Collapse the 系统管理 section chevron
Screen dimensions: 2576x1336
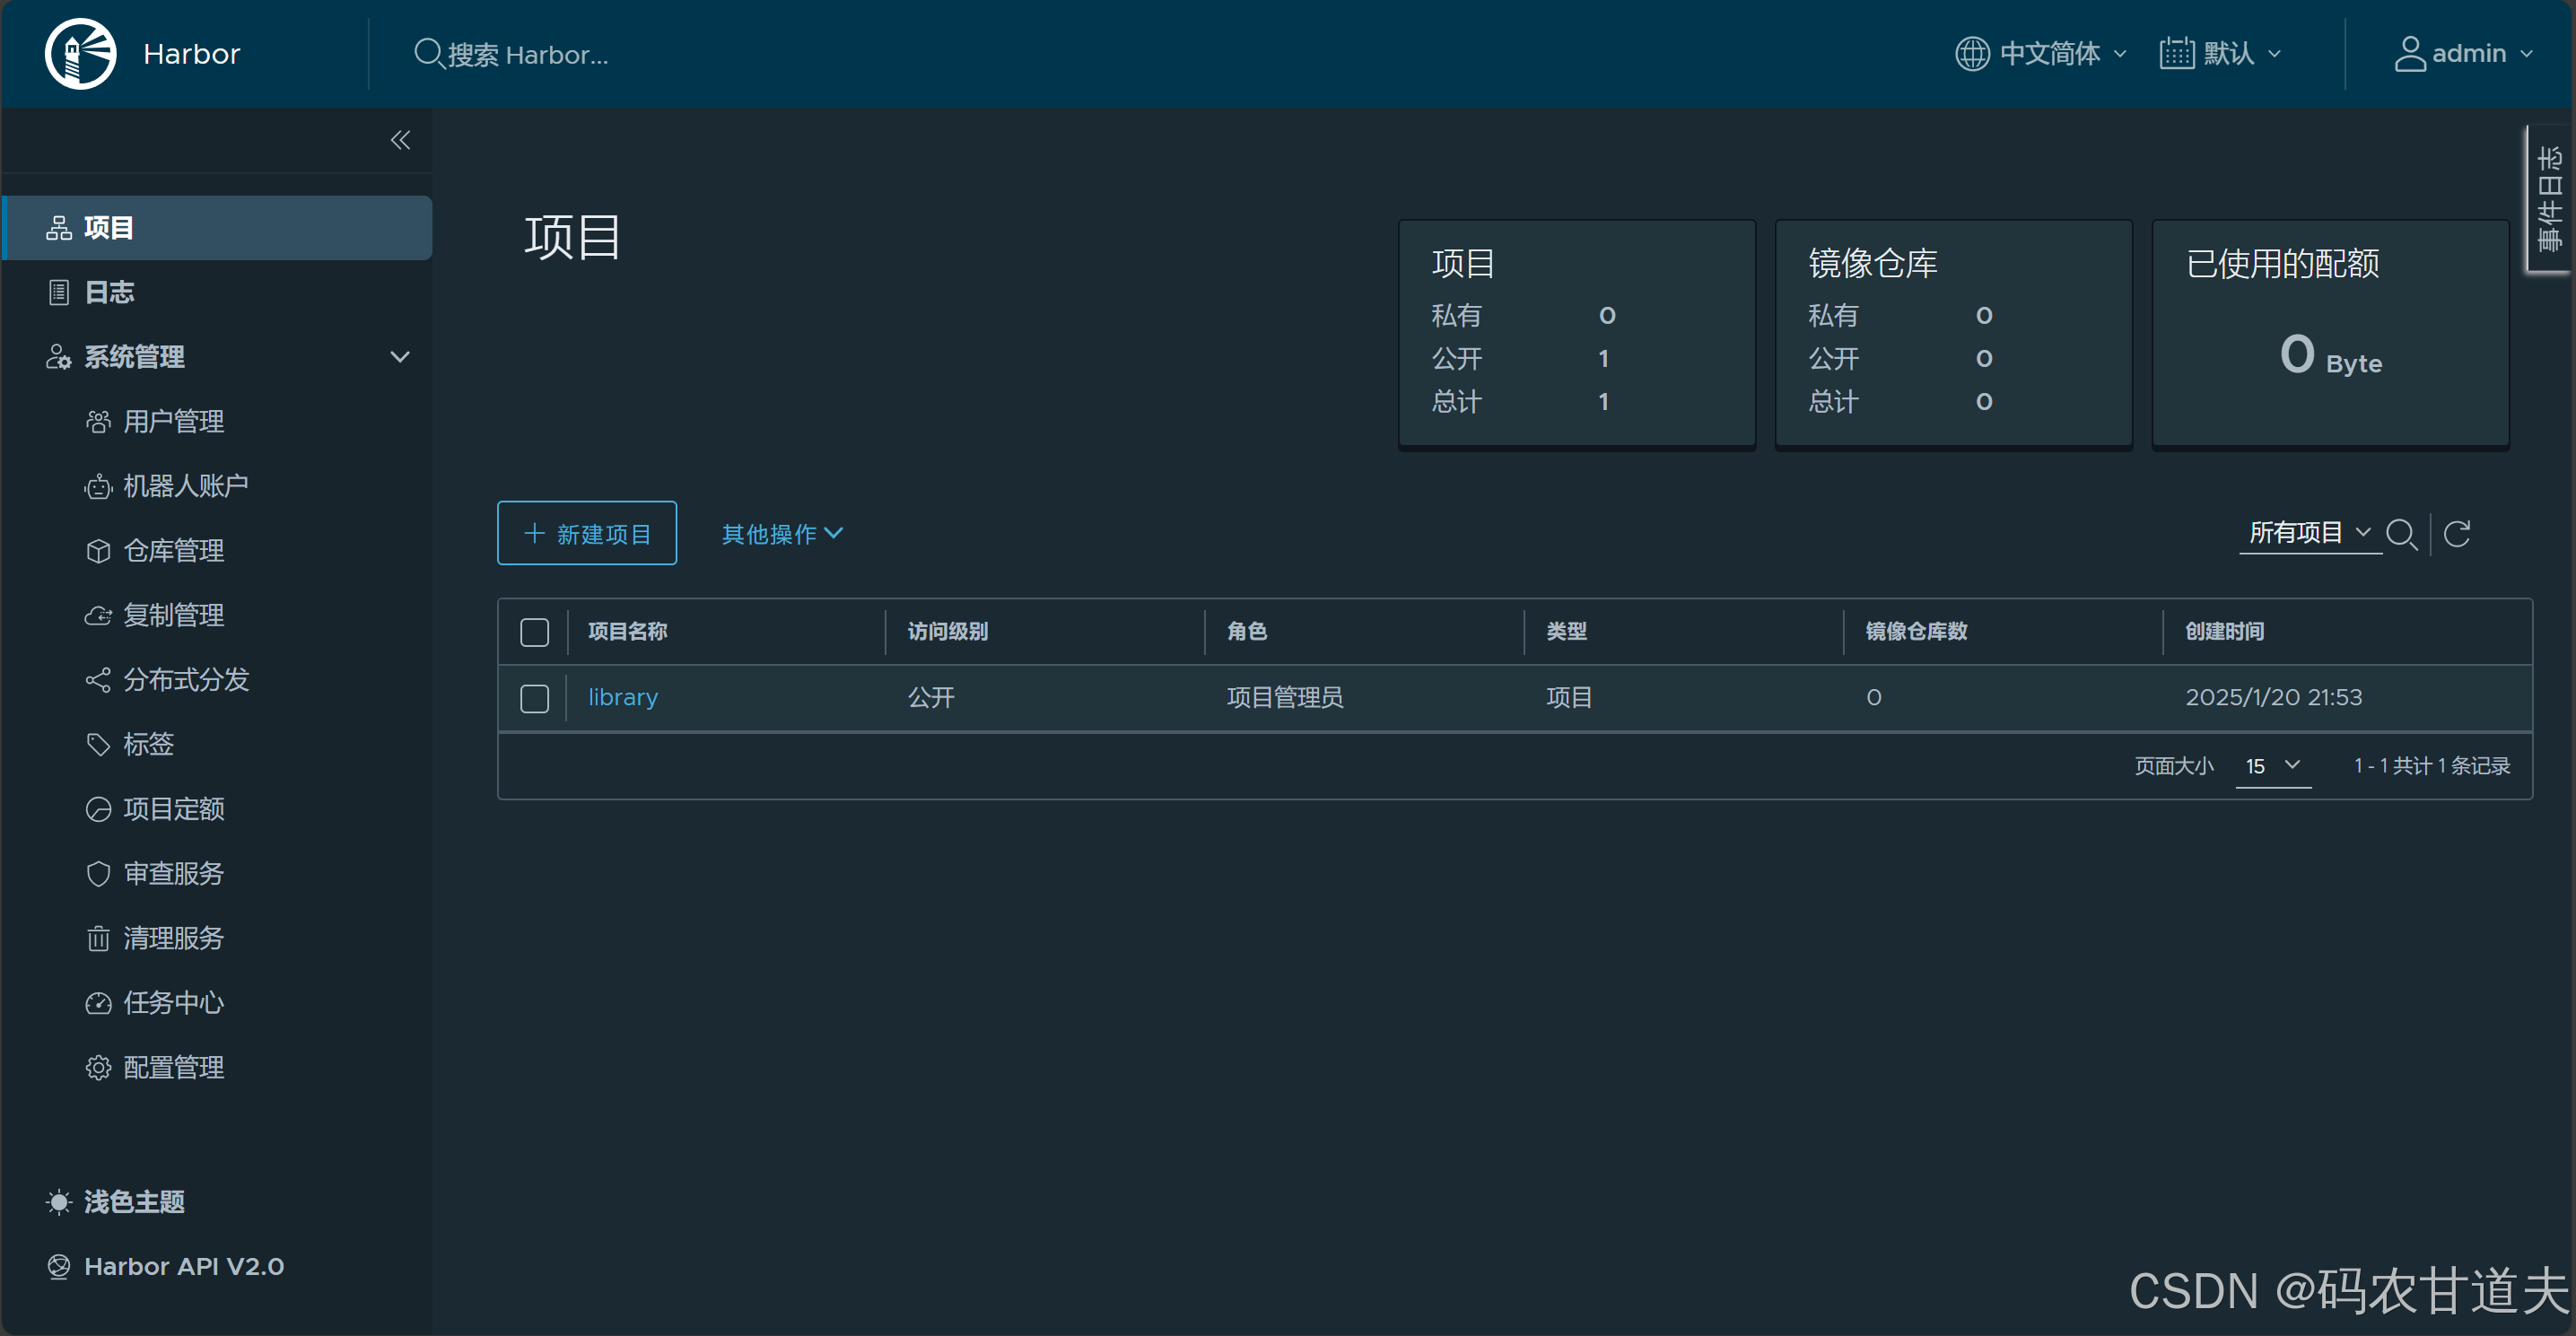(400, 357)
